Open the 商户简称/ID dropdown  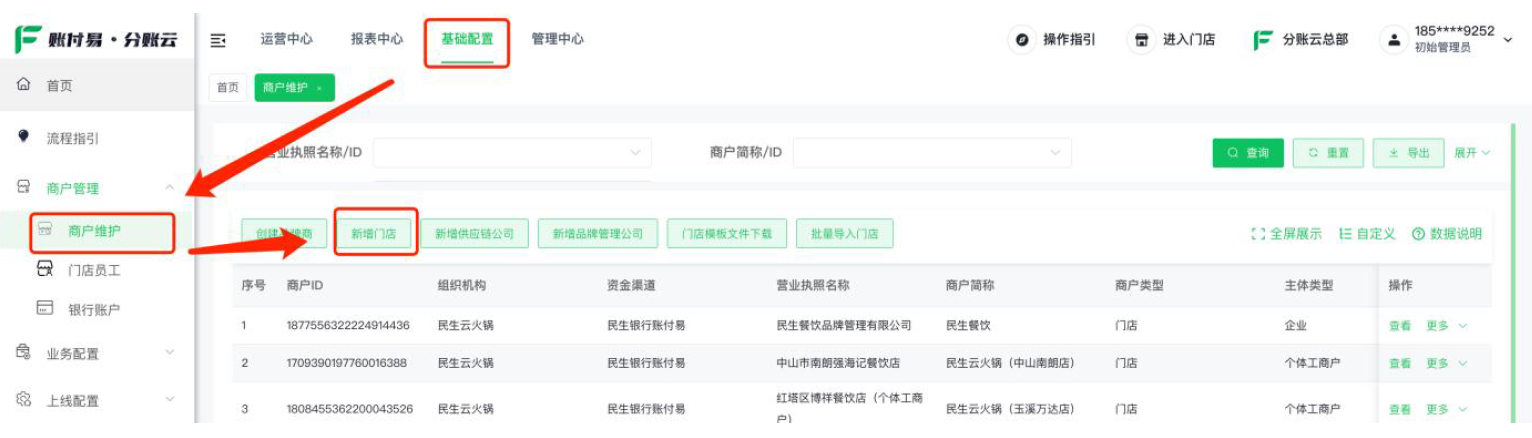[932, 153]
